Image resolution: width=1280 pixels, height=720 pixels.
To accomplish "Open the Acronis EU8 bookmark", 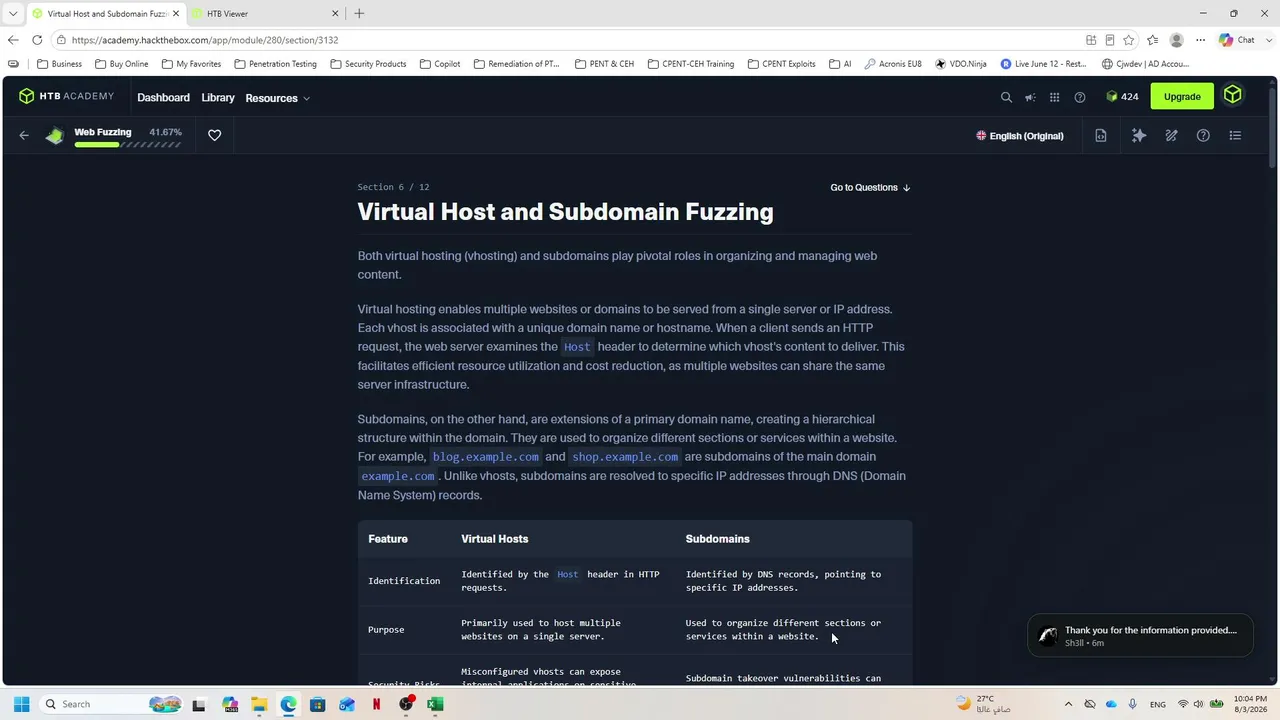I will [x=892, y=64].
